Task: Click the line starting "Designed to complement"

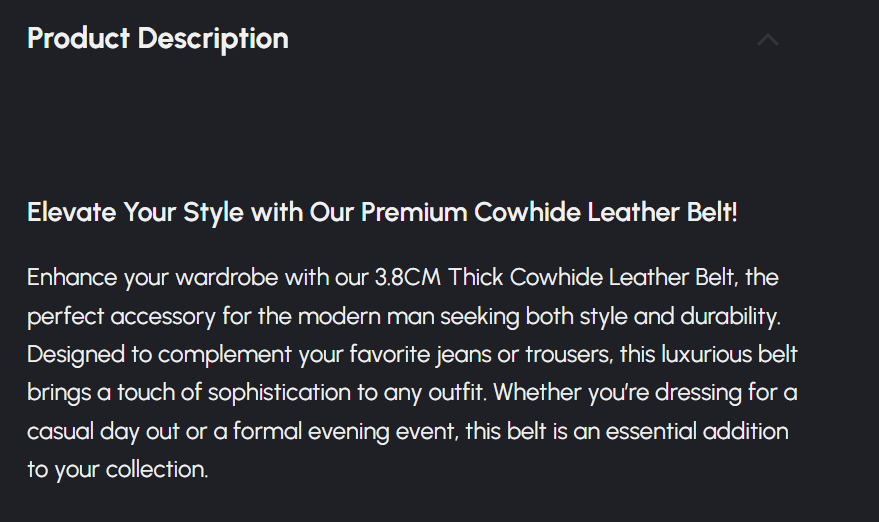Action: click(412, 355)
